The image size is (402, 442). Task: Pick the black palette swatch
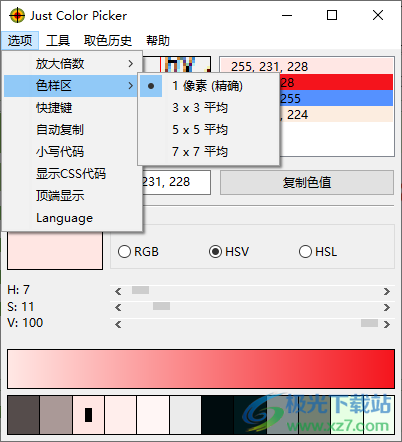tap(217, 415)
